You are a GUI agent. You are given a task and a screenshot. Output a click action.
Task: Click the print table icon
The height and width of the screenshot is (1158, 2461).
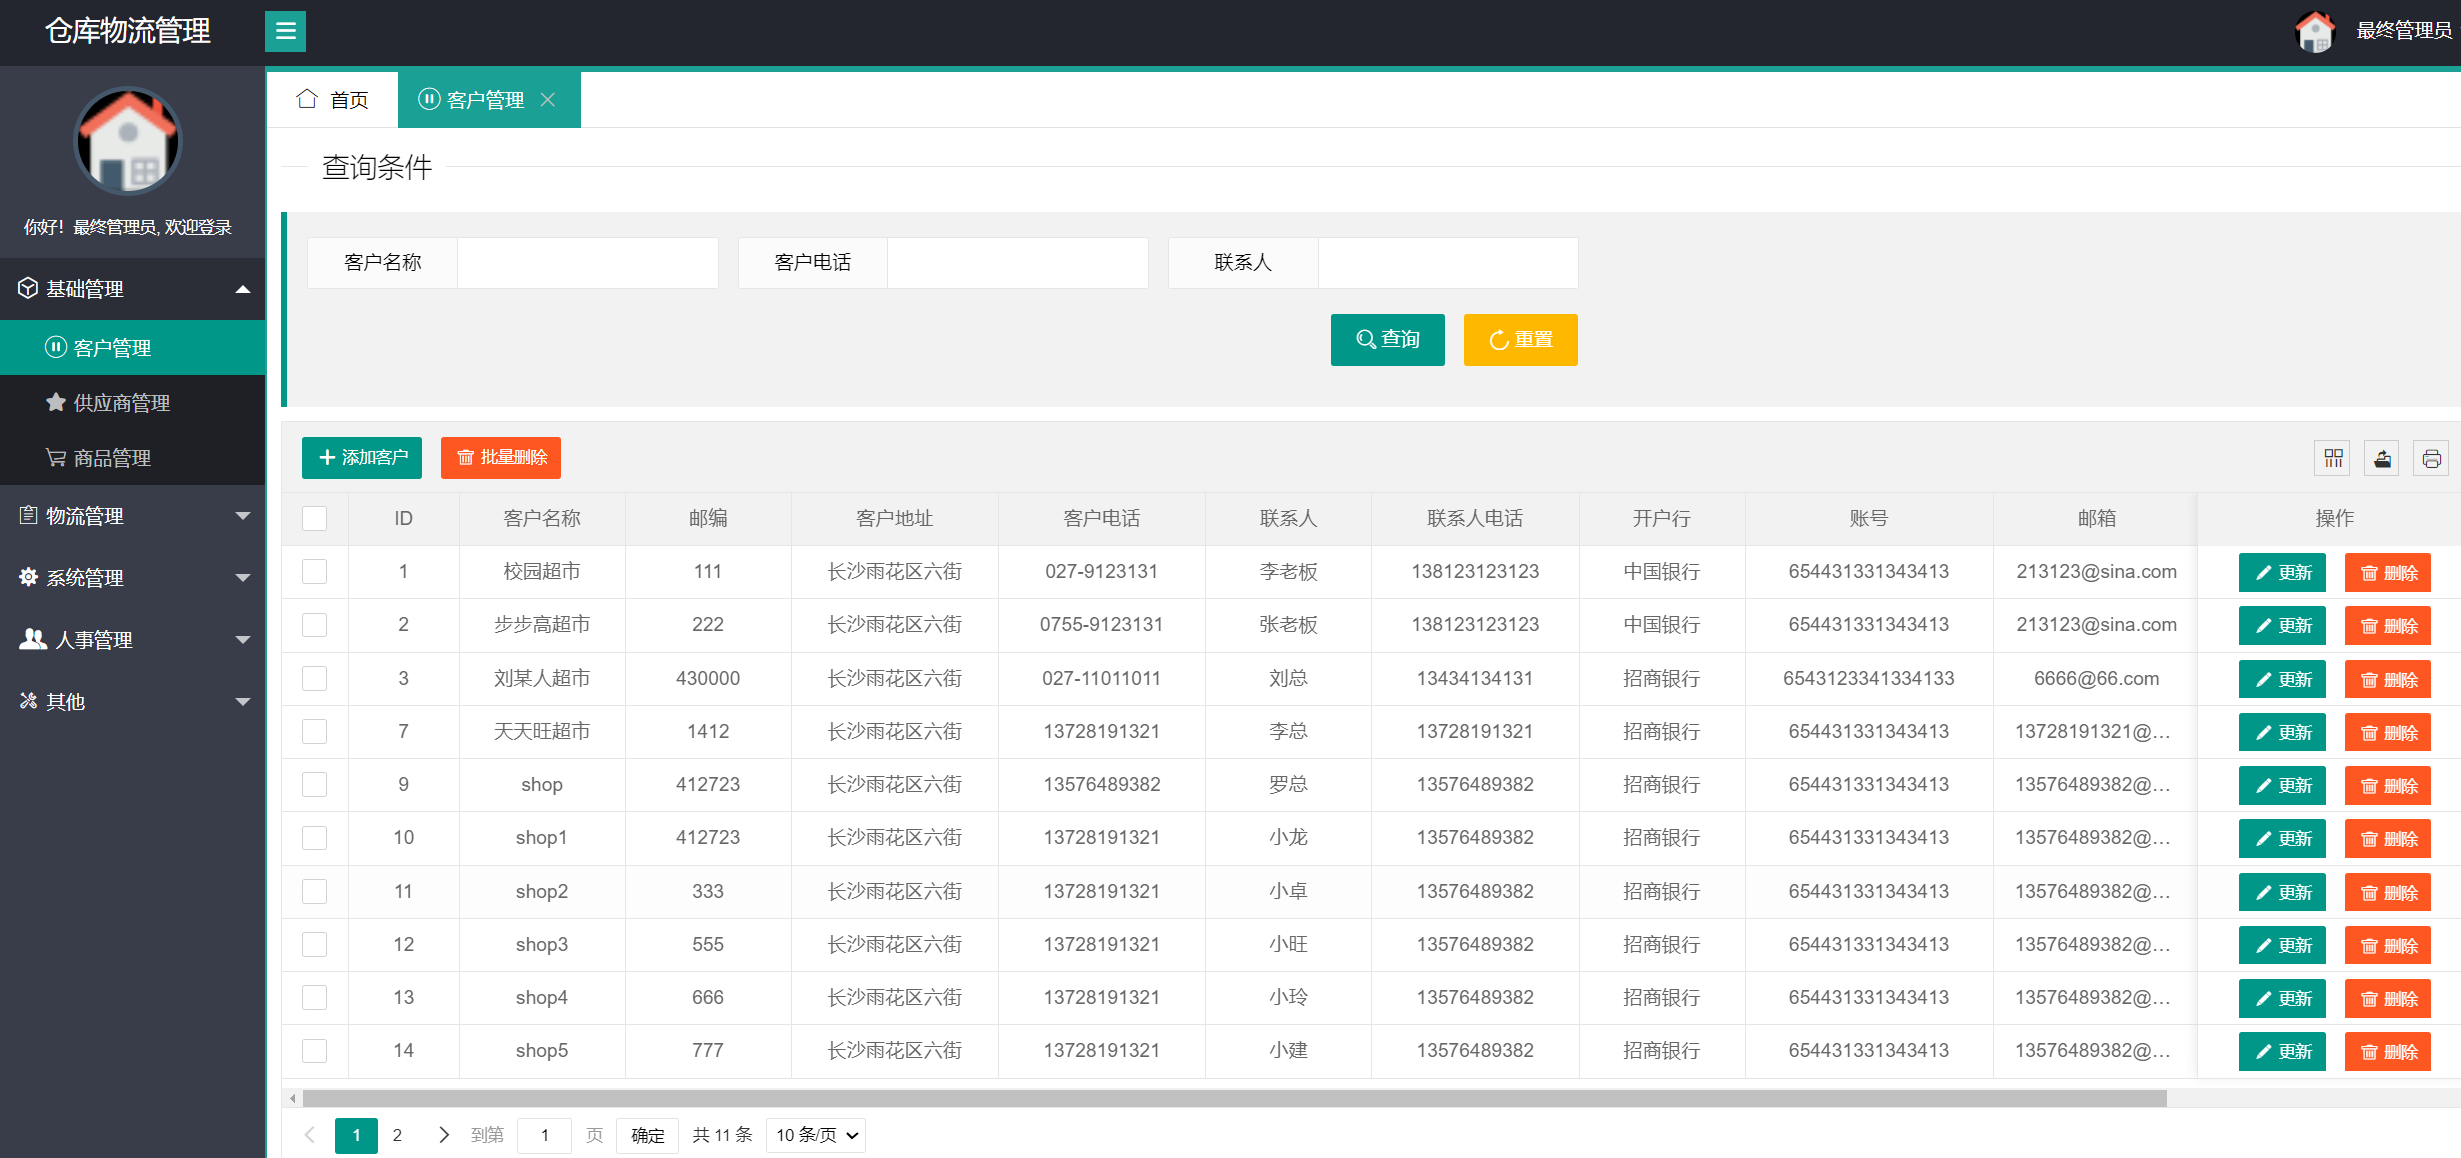pyautogui.click(x=2431, y=458)
